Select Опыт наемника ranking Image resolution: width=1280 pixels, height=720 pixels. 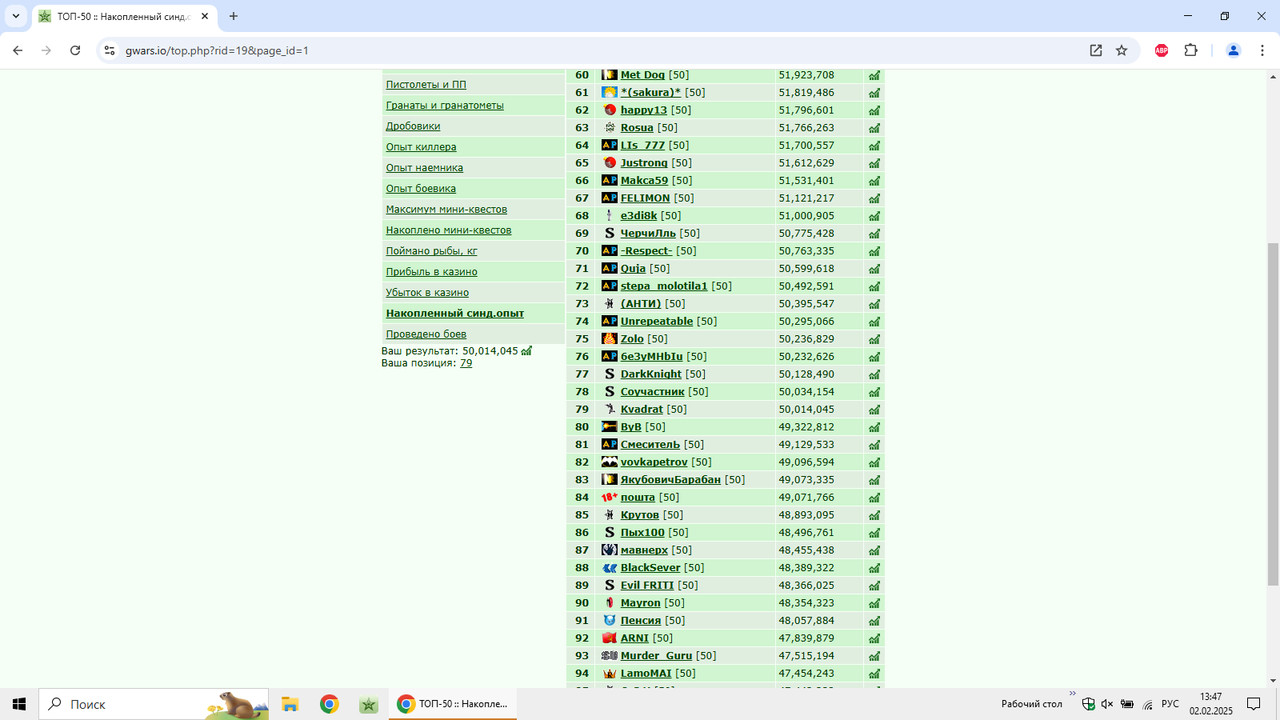click(424, 168)
